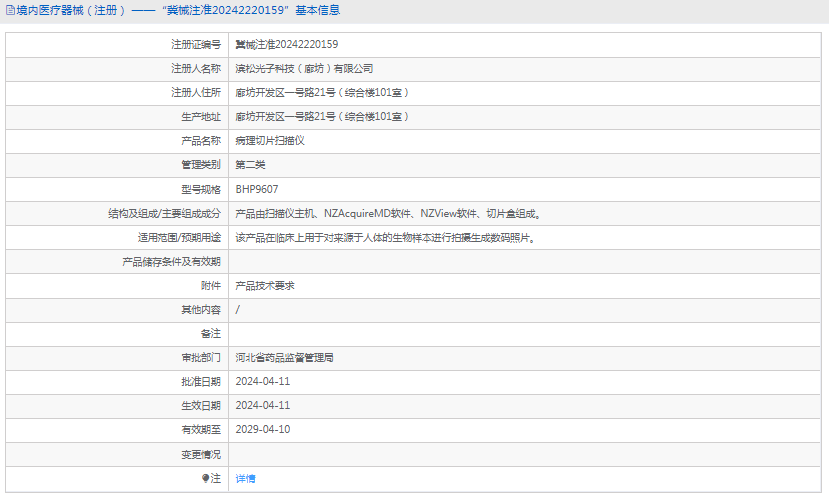Click the 注册人住所 address value
829x497 pixels.
[x=322, y=93]
